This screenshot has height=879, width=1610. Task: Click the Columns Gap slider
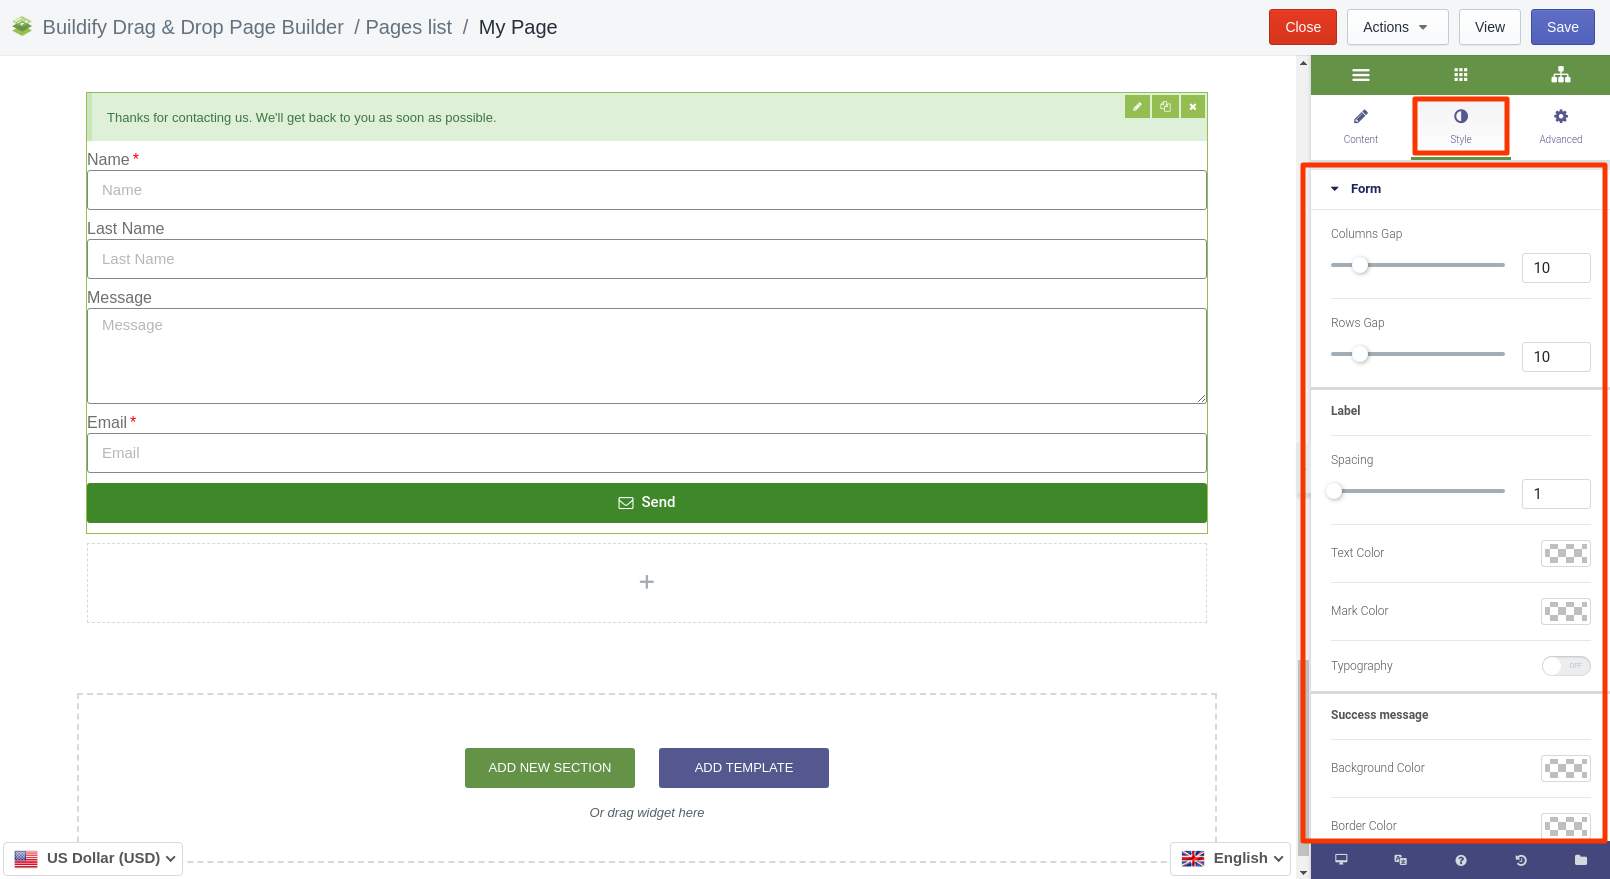click(1418, 265)
